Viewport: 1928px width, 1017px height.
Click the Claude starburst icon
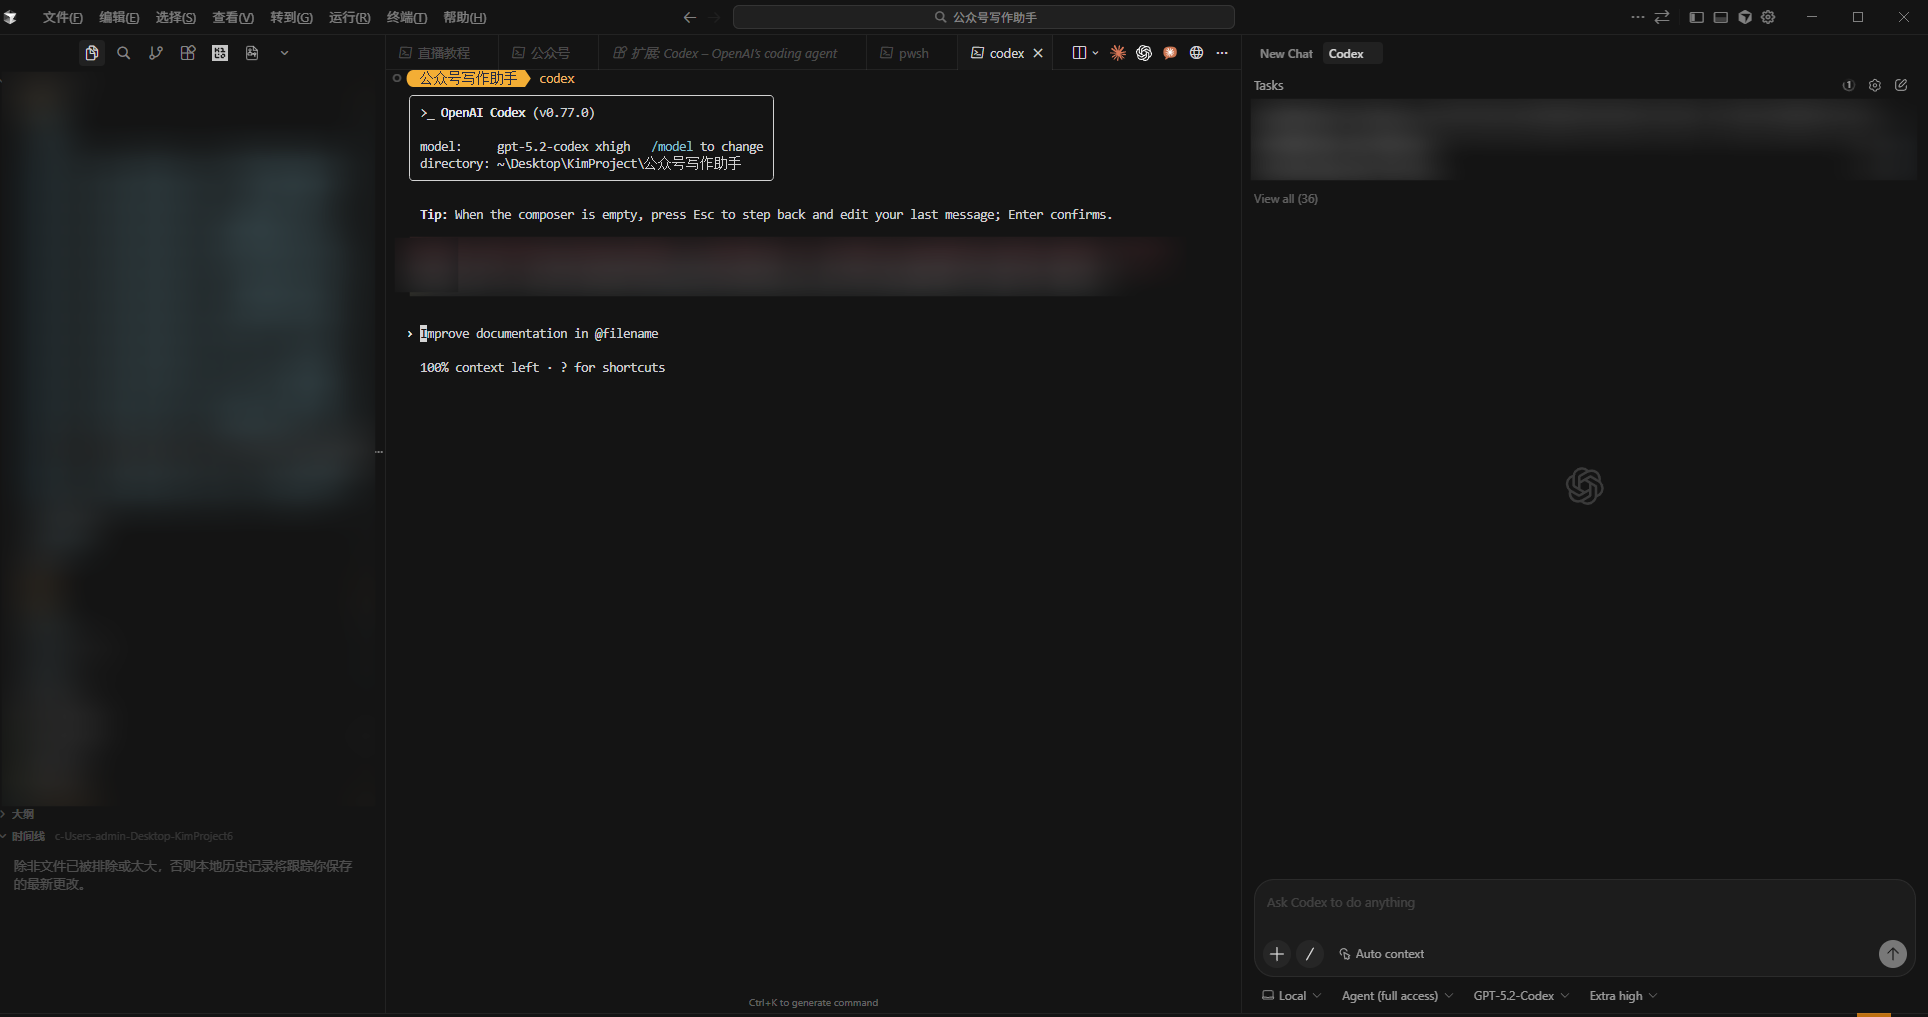click(1118, 53)
